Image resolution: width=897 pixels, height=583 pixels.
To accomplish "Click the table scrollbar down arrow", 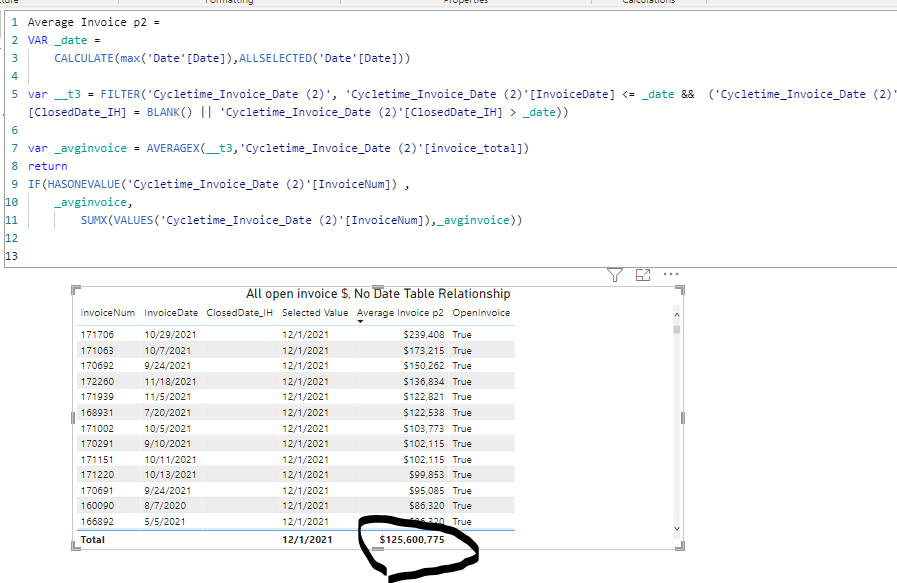I will pyautogui.click(x=677, y=529).
